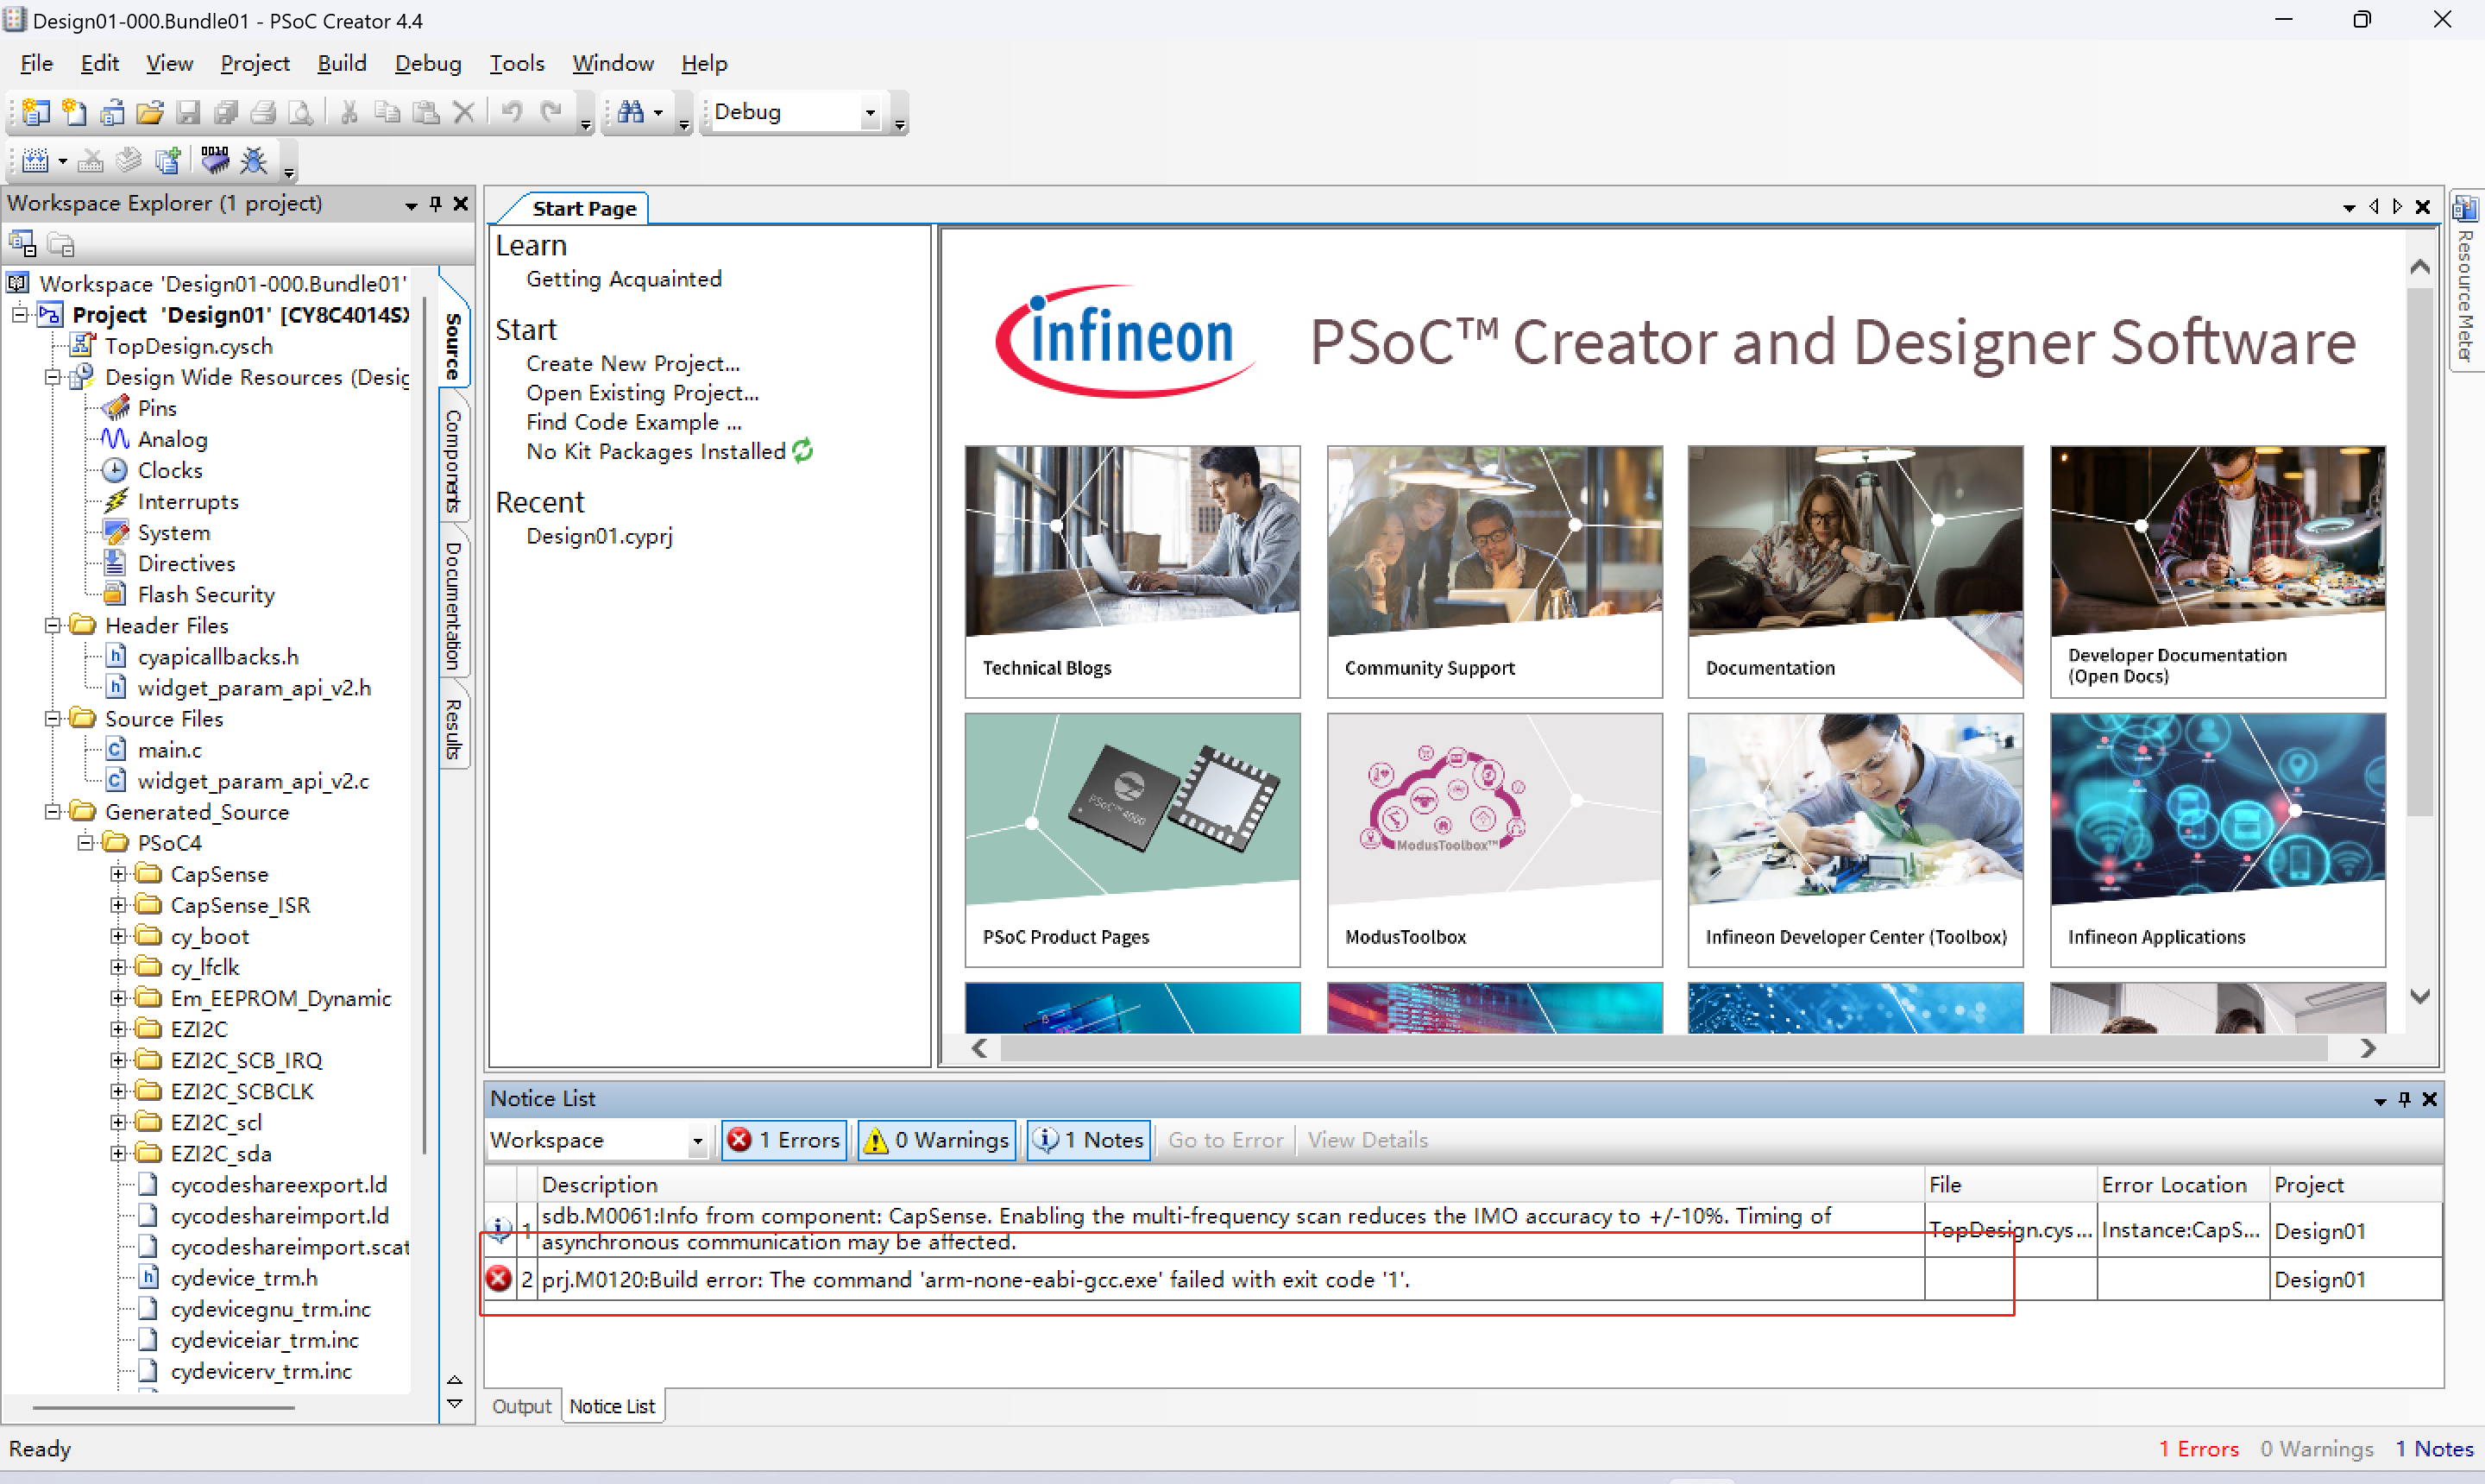Image resolution: width=2485 pixels, height=1484 pixels.
Task: Switch to the Documentation side tab
Action: (453, 605)
